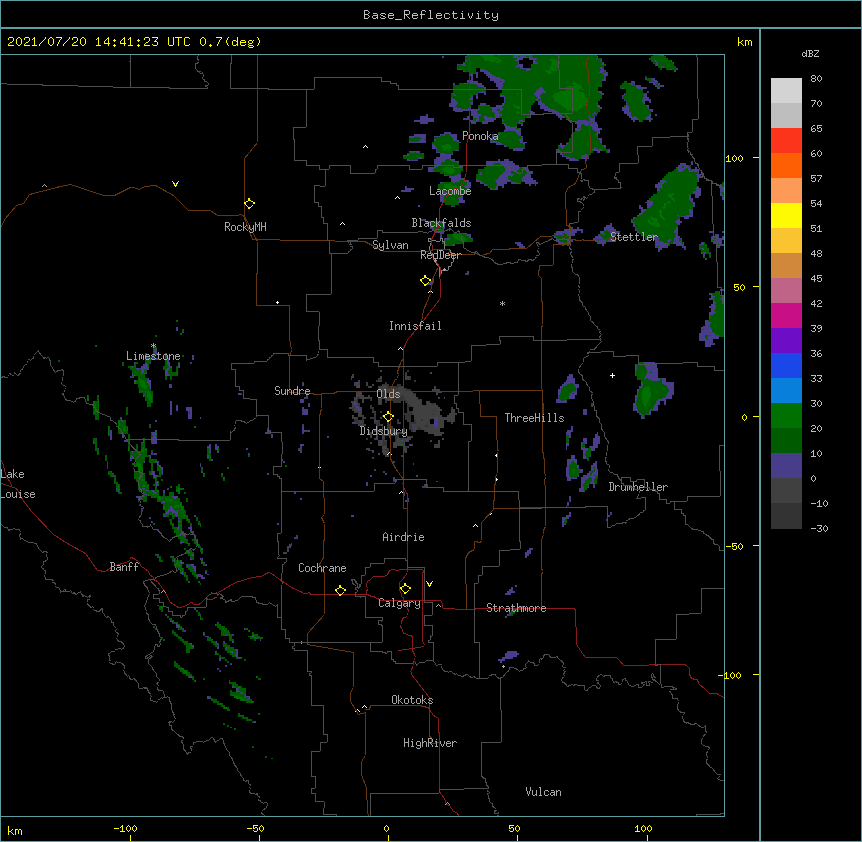862x842 pixels.
Task: Click the yellow diamond marker above RockyMH
Action: click(x=250, y=204)
